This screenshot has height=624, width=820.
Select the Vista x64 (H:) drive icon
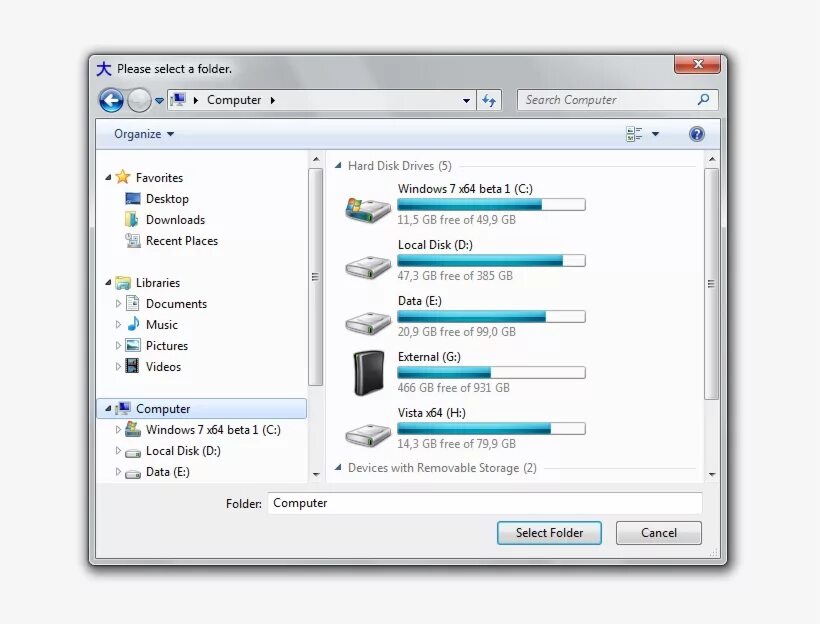(368, 435)
